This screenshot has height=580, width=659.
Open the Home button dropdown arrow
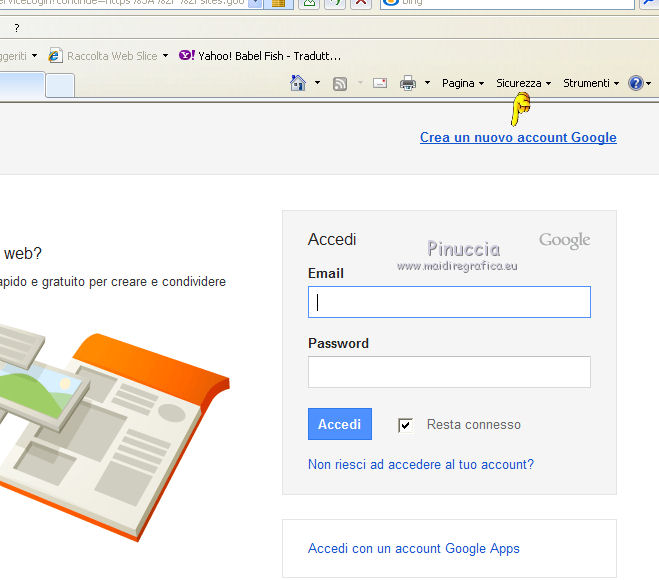317,83
